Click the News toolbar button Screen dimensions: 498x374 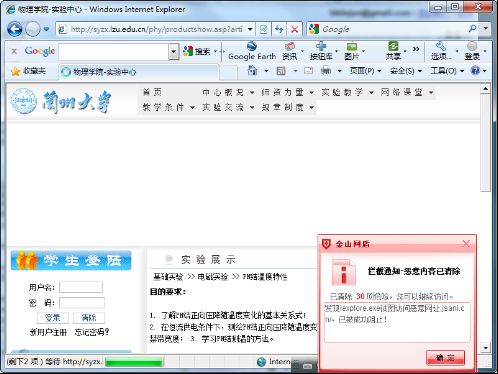click(289, 51)
